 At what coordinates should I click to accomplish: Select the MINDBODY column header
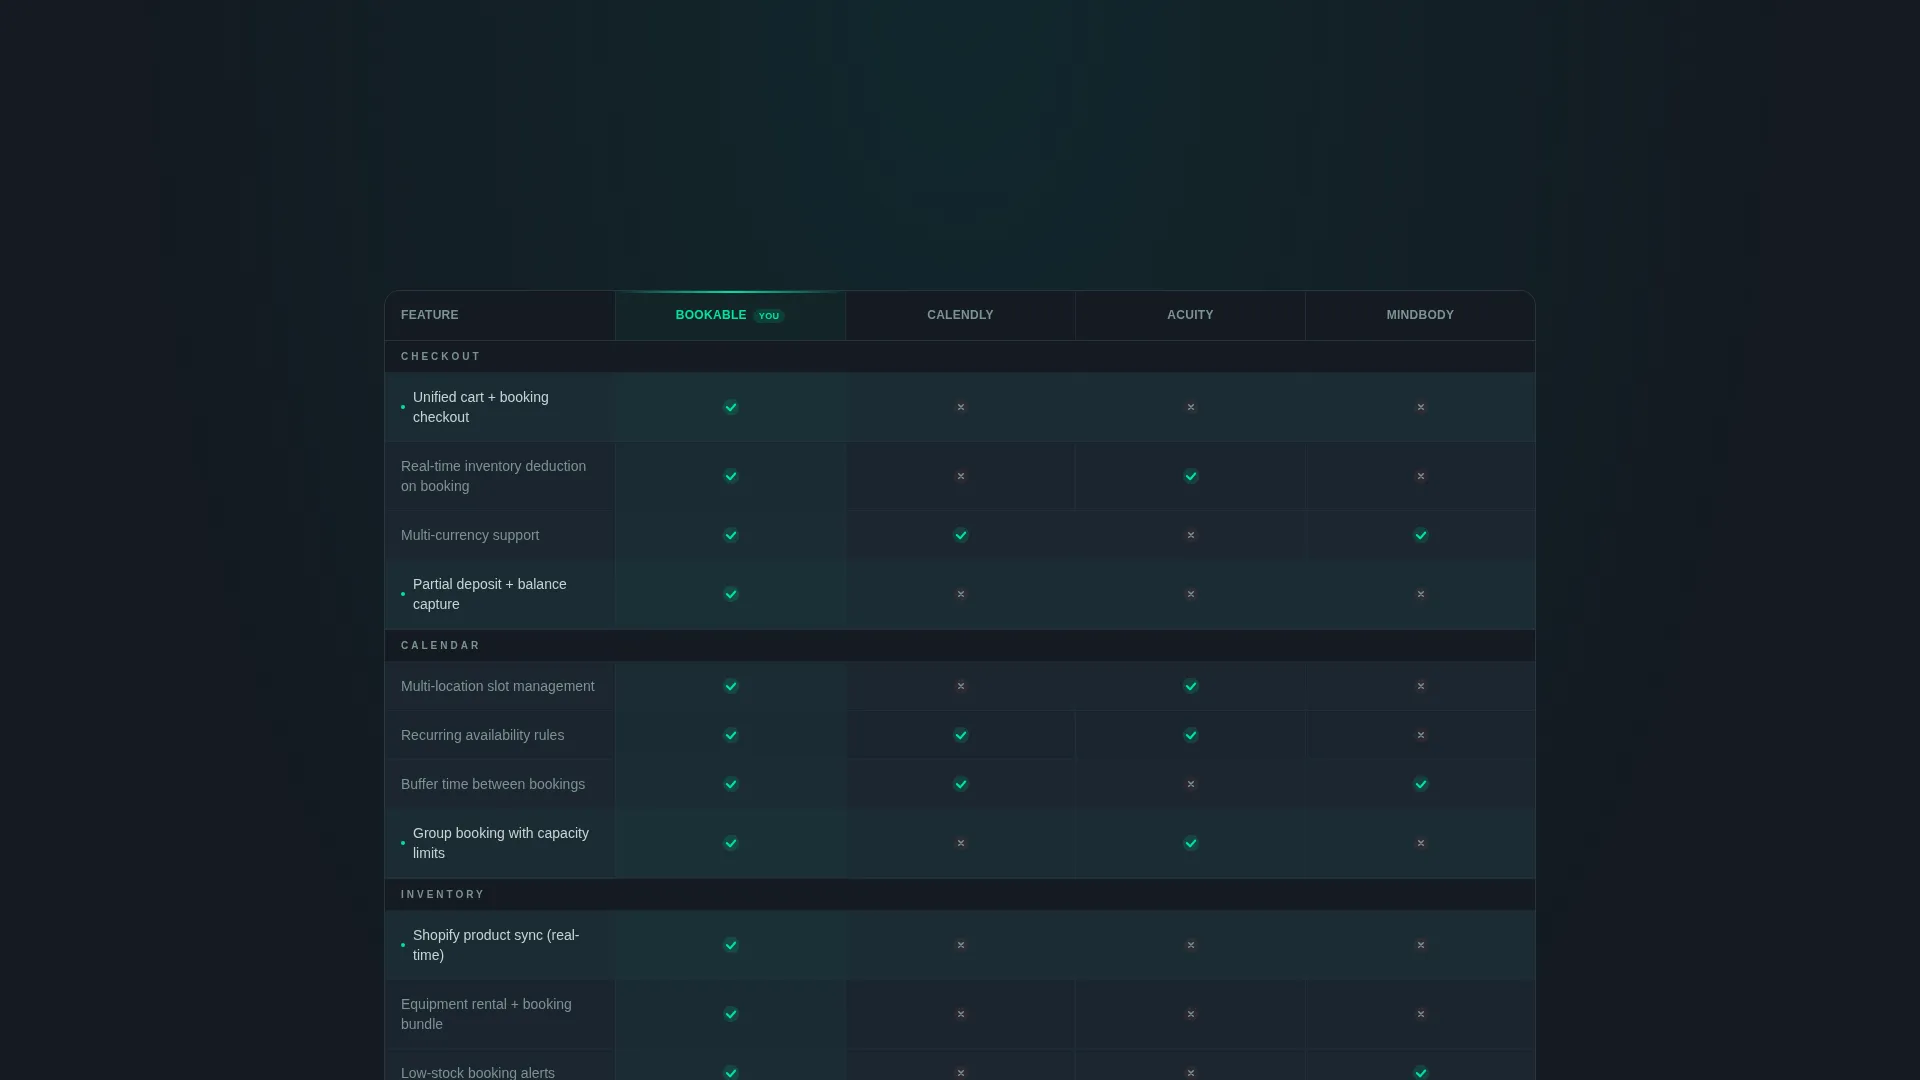coord(1420,315)
